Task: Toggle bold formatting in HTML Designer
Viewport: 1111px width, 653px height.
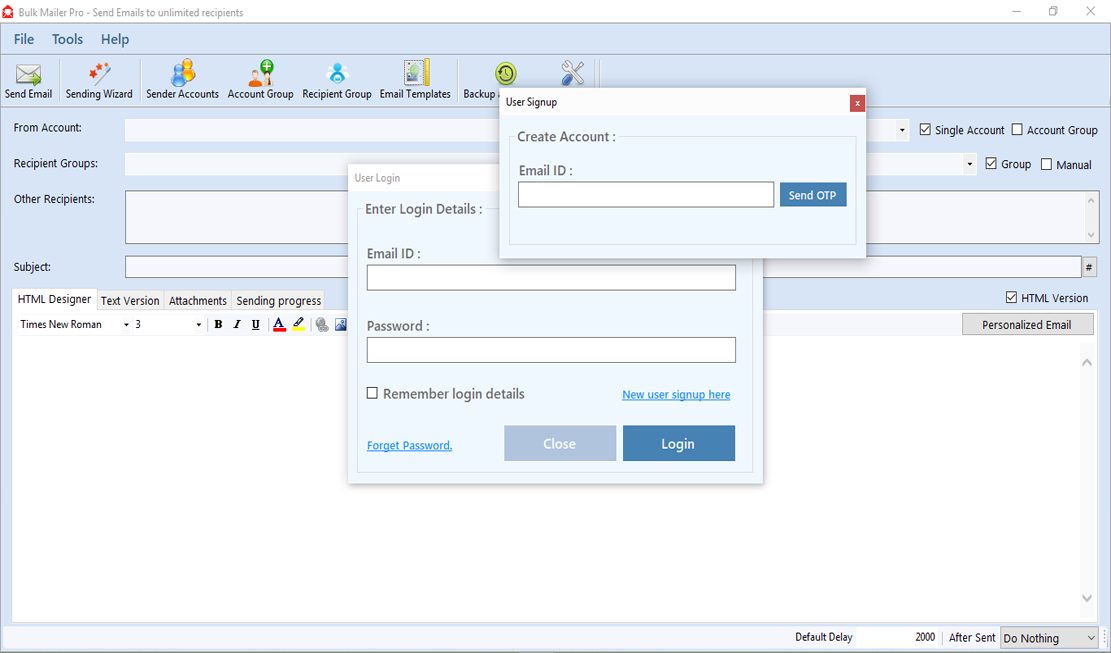Action: tap(218, 324)
